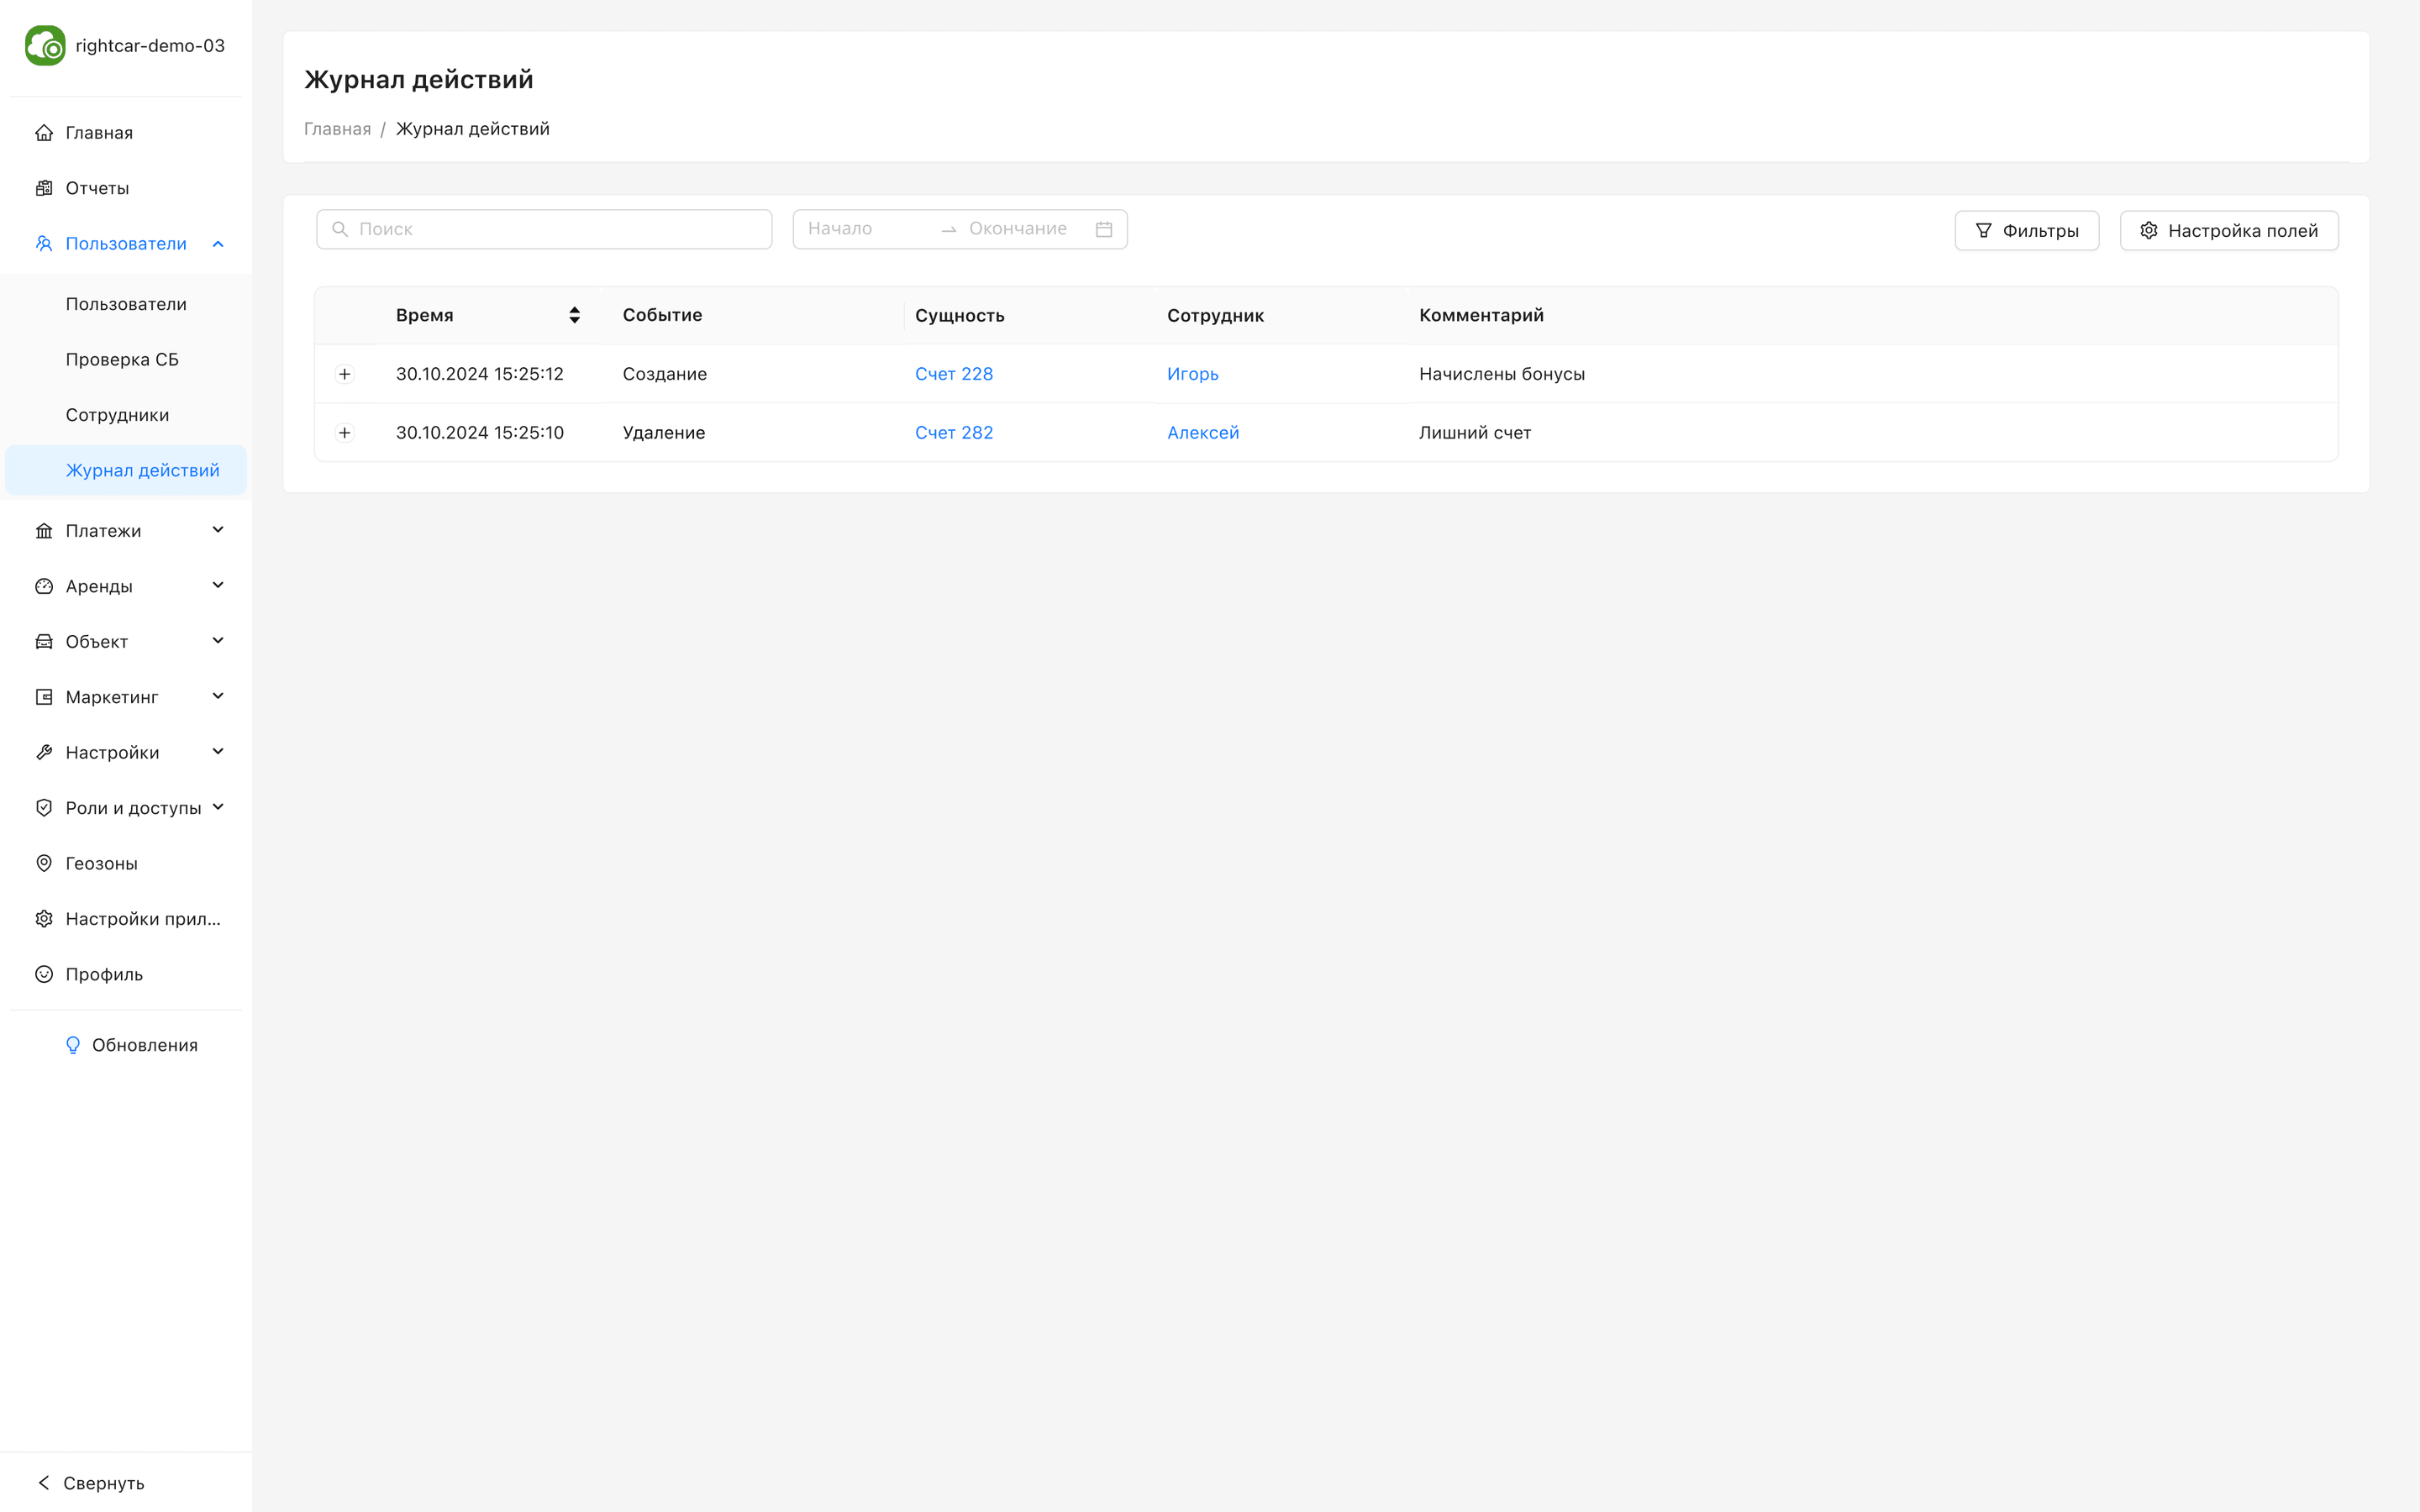Click the Профиль smiley icon
The image size is (2420, 1512).
click(44, 974)
